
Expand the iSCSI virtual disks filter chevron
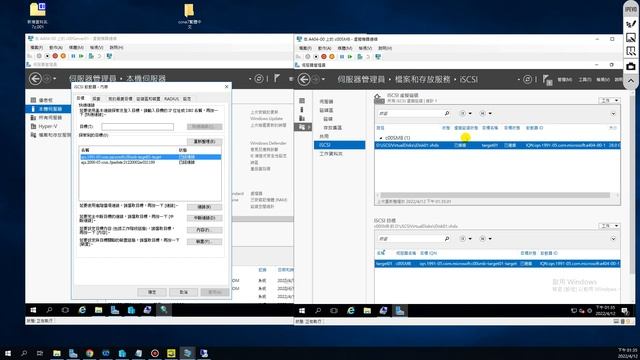613,113
